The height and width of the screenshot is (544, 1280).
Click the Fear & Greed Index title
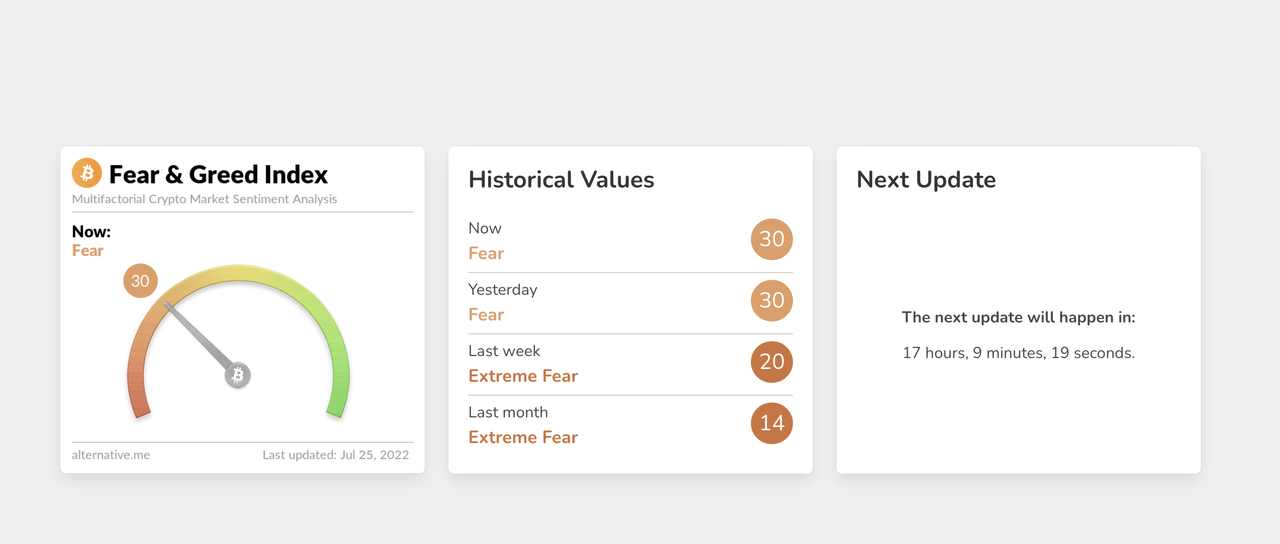coord(218,175)
